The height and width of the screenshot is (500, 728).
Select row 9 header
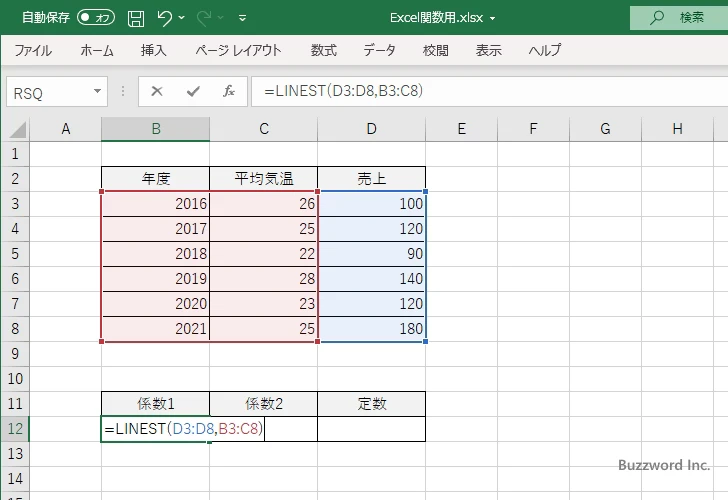(x=15, y=354)
